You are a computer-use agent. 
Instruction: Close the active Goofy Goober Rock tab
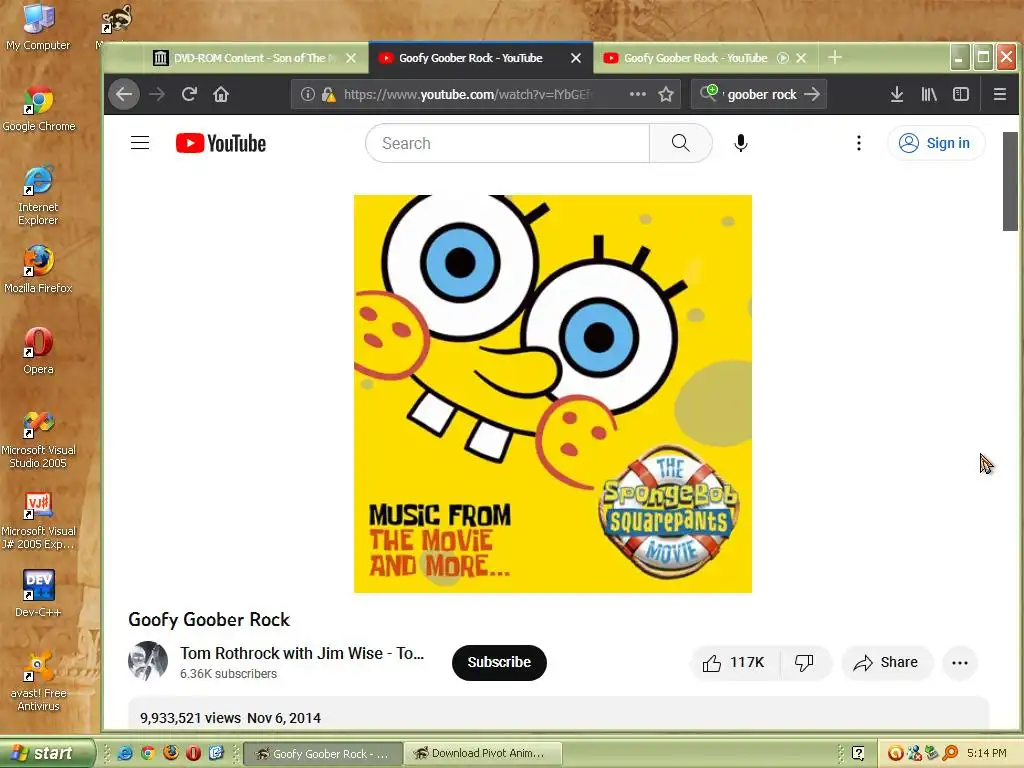click(x=575, y=58)
